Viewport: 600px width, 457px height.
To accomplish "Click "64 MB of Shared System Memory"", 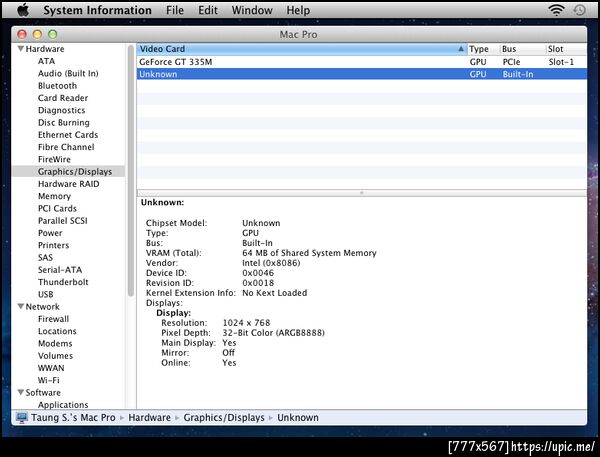I will [309, 253].
